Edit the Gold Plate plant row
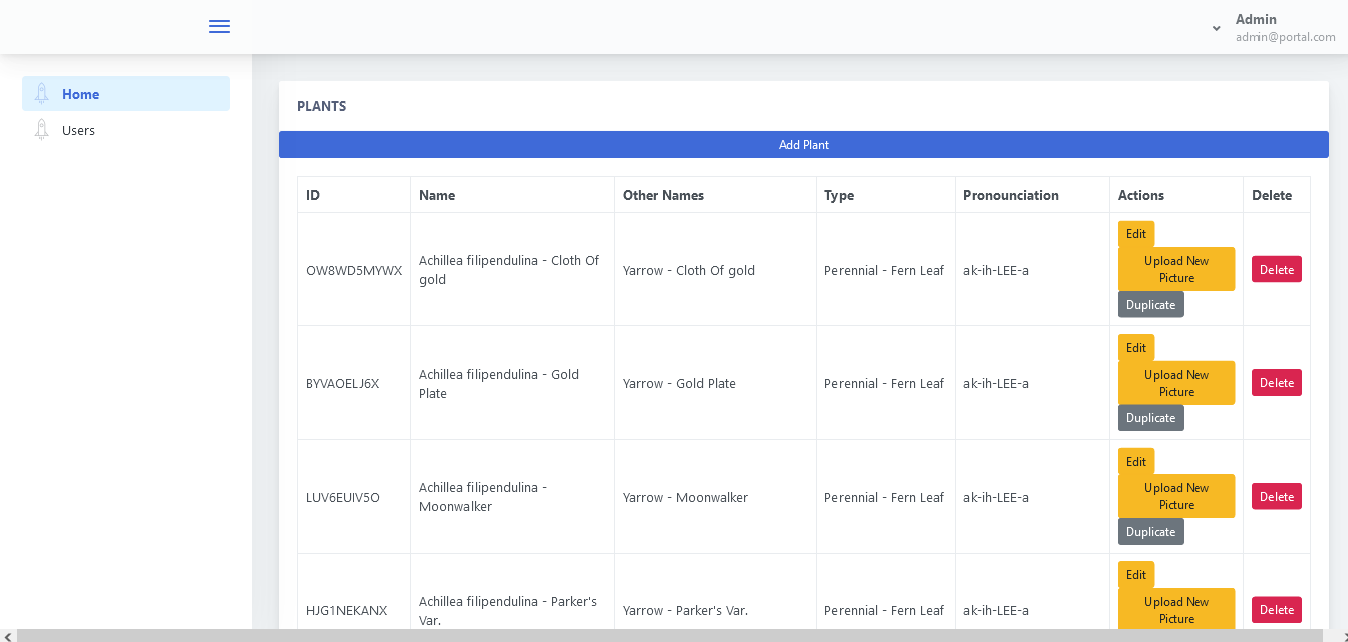Image resolution: width=1348 pixels, height=642 pixels. tap(1135, 347)
